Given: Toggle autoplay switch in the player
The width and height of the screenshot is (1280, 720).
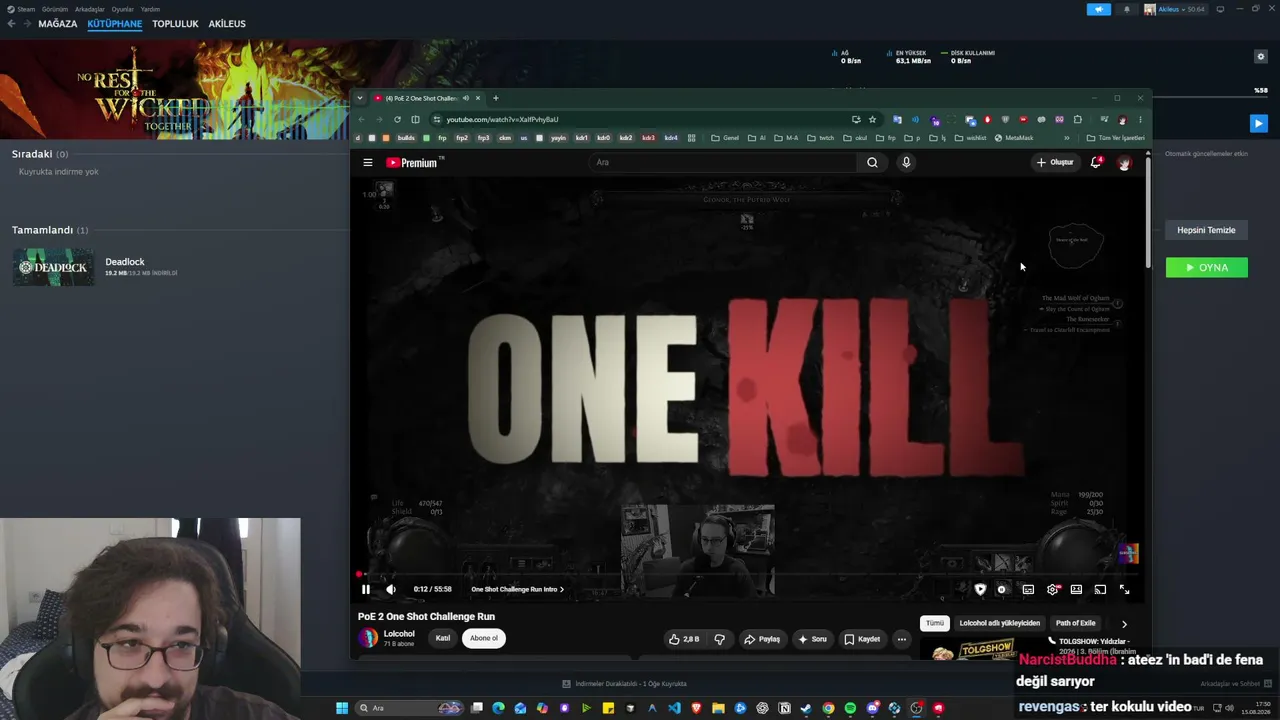Looking at the screenshot, I should [1001, 590].
